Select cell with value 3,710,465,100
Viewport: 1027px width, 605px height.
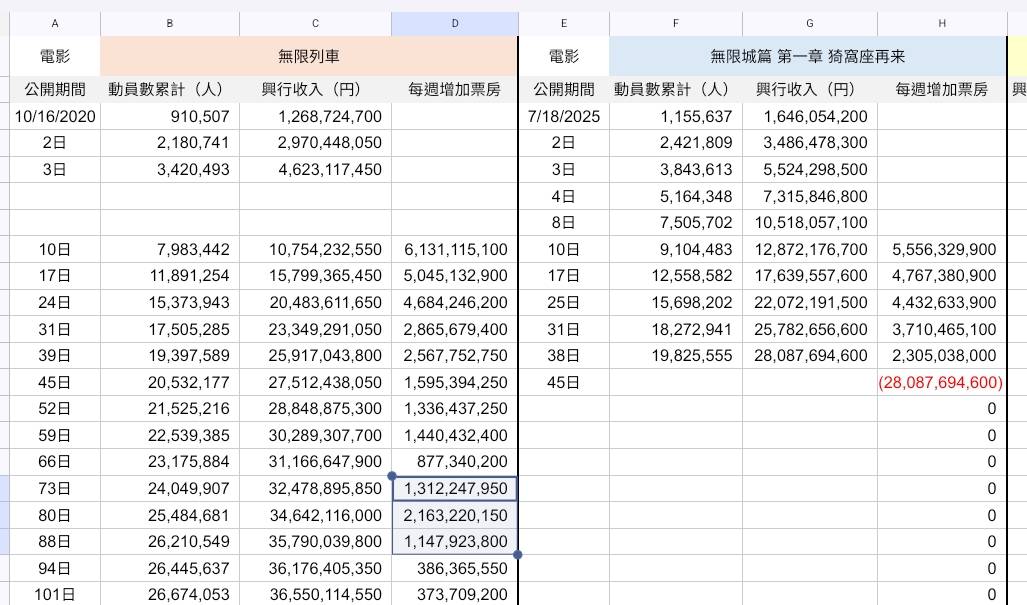pos(942,329)
